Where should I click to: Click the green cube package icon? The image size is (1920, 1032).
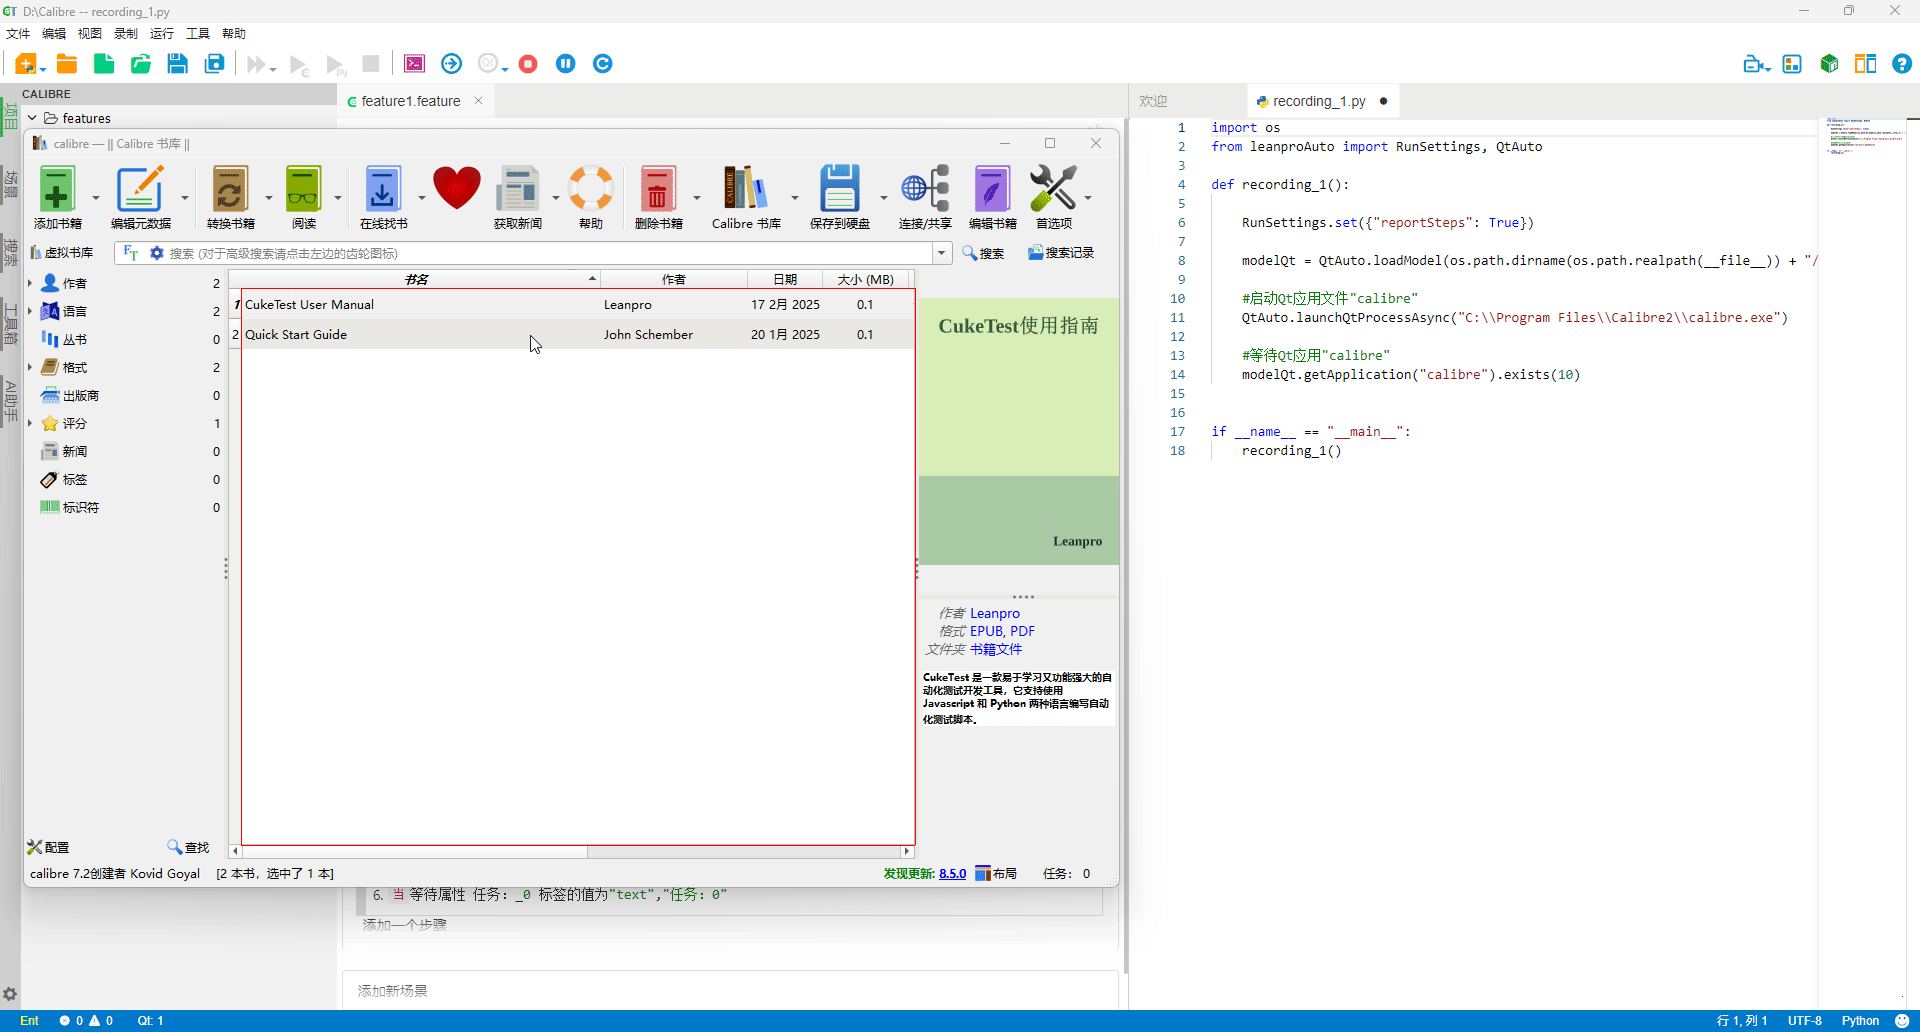(1829, 64)
